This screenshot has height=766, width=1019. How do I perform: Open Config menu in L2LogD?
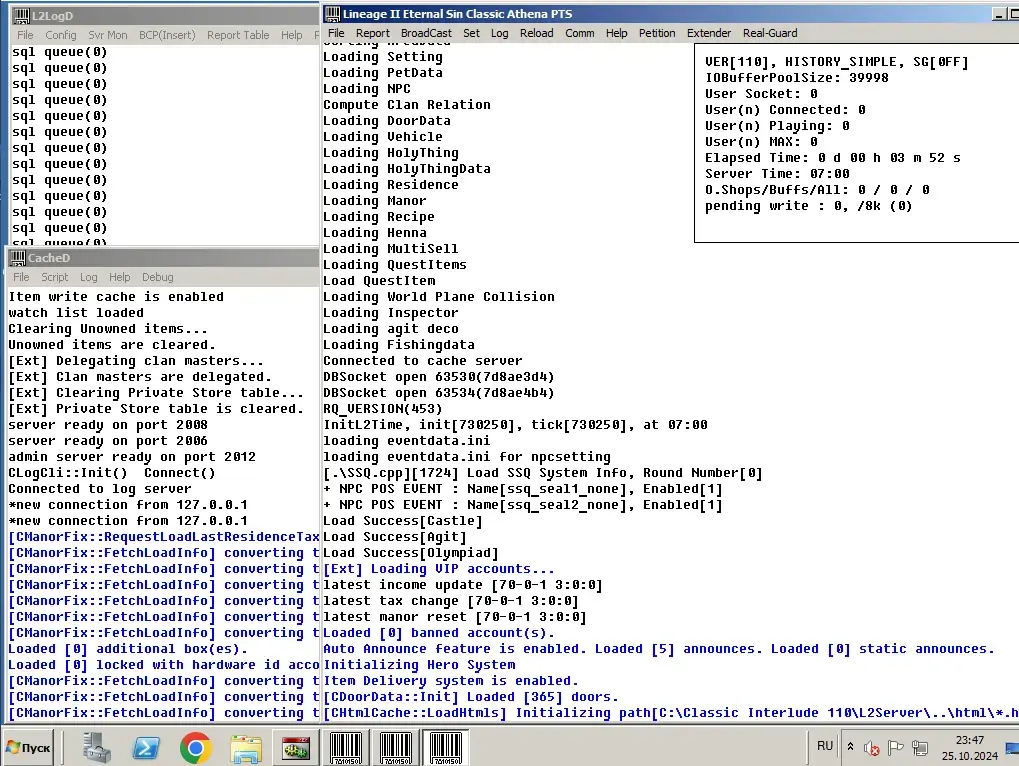(60, 35)
